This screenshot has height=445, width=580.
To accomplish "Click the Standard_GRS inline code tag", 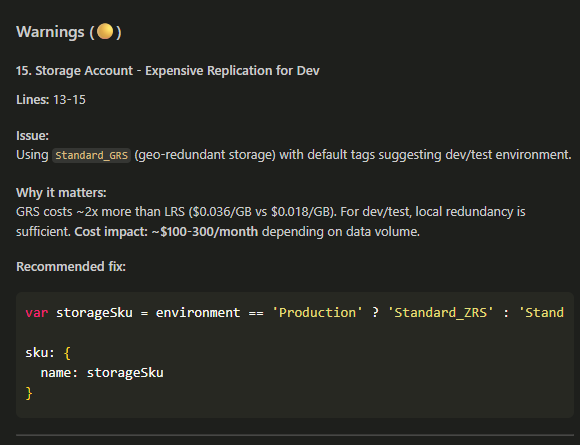I will [91, 155].
